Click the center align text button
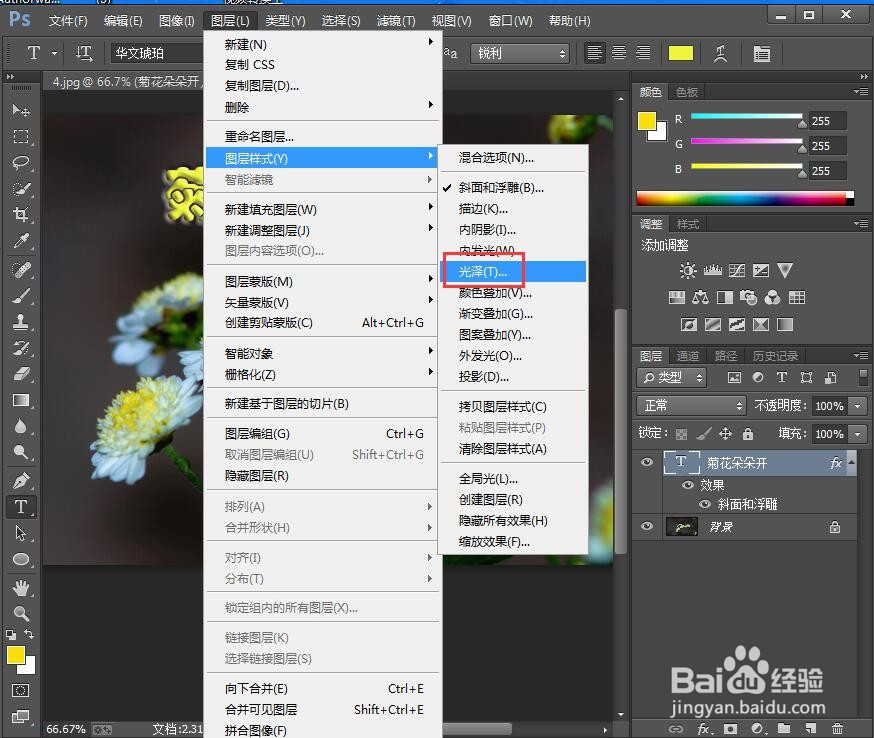 point(619,54)
